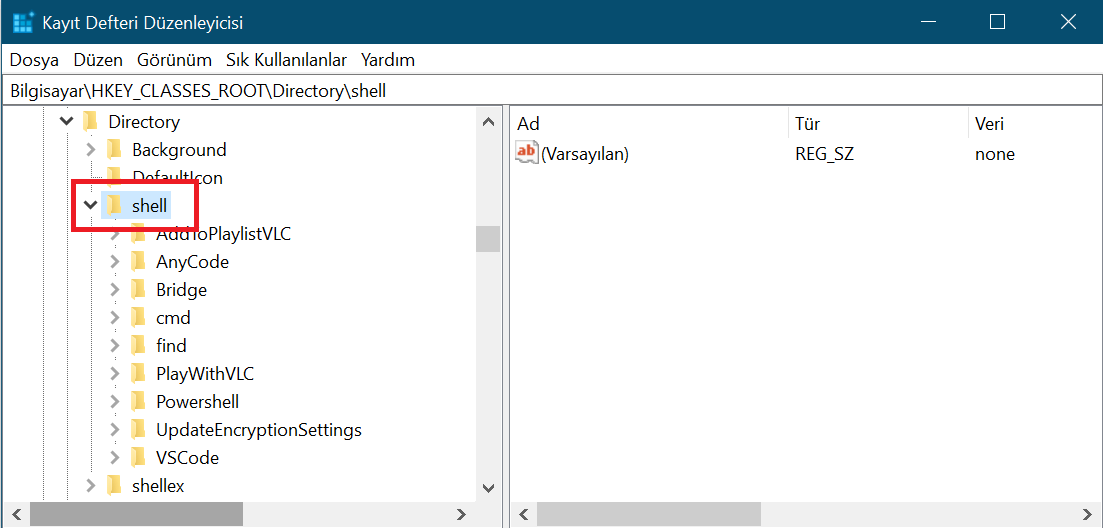Sort by the Ad column header

[651, 124]
